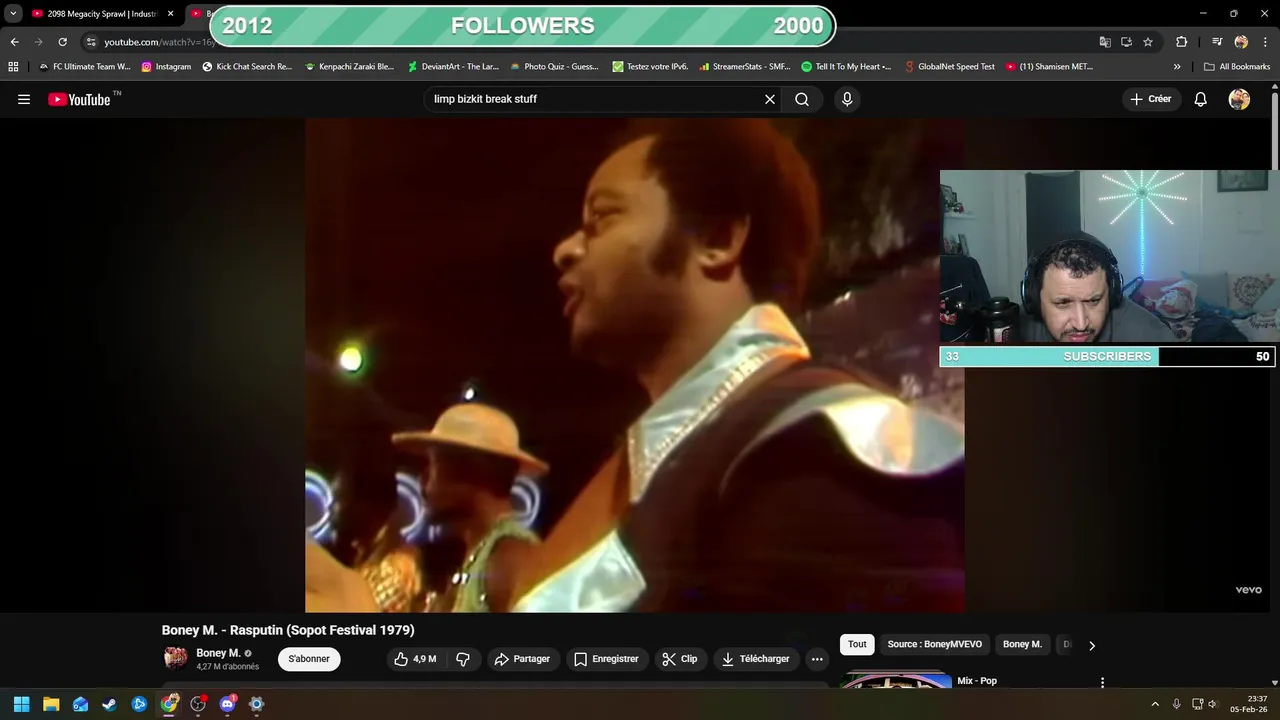The image size is (1280, 720).
Task: Open Chrome from the taskbar
Action: coord(169,704)
